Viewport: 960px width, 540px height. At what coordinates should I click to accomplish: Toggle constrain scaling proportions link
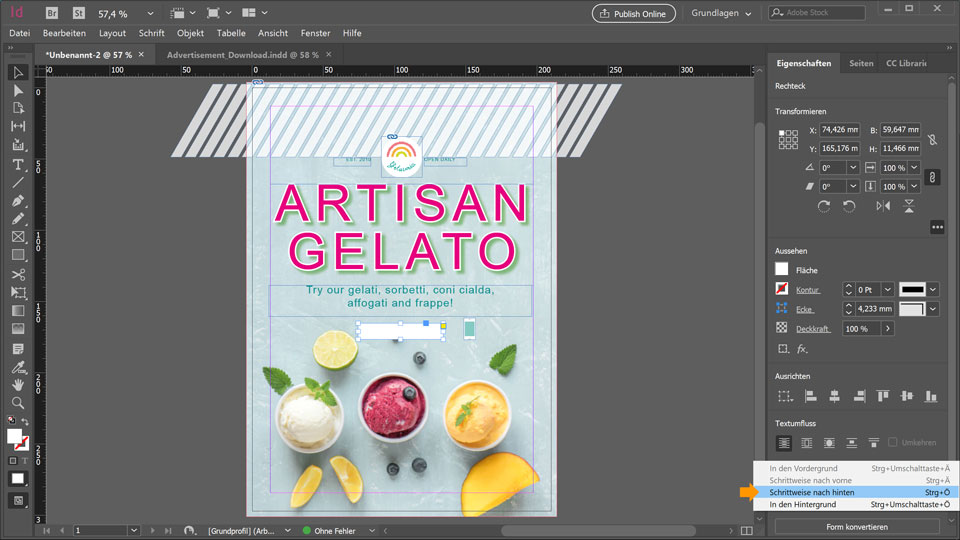(932, 177)
